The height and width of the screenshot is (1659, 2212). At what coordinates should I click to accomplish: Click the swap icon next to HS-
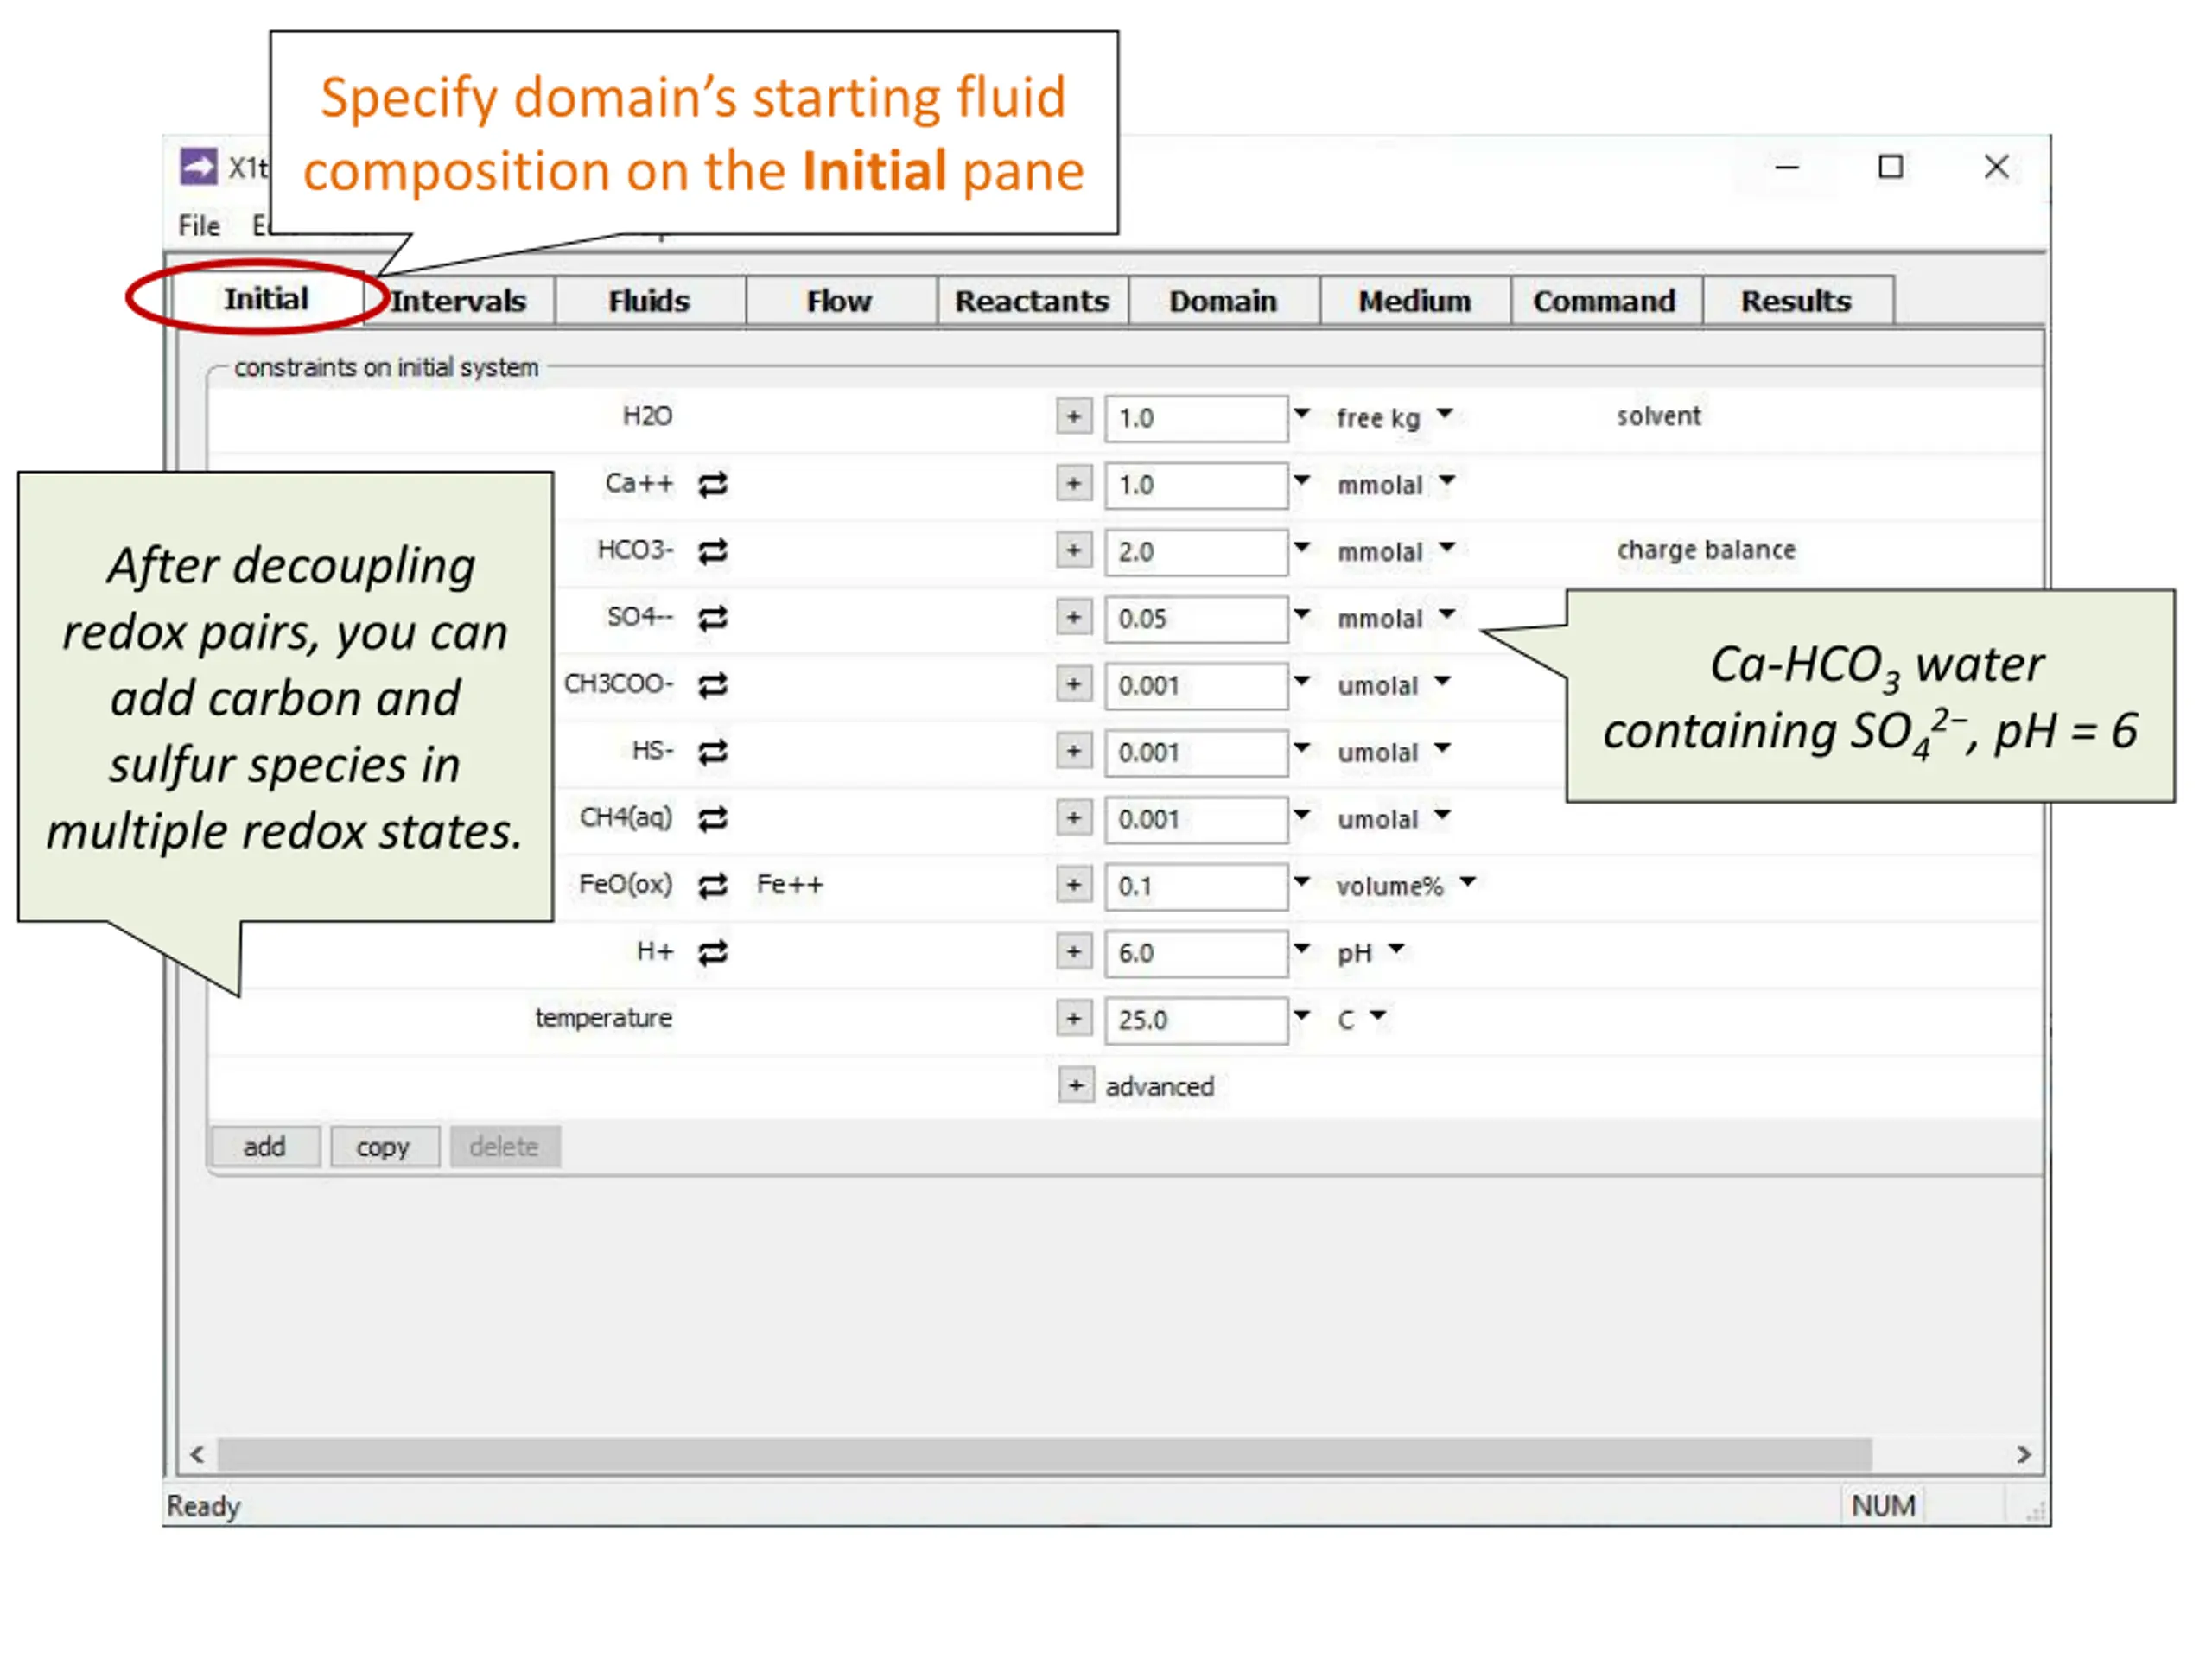point(712,752)
